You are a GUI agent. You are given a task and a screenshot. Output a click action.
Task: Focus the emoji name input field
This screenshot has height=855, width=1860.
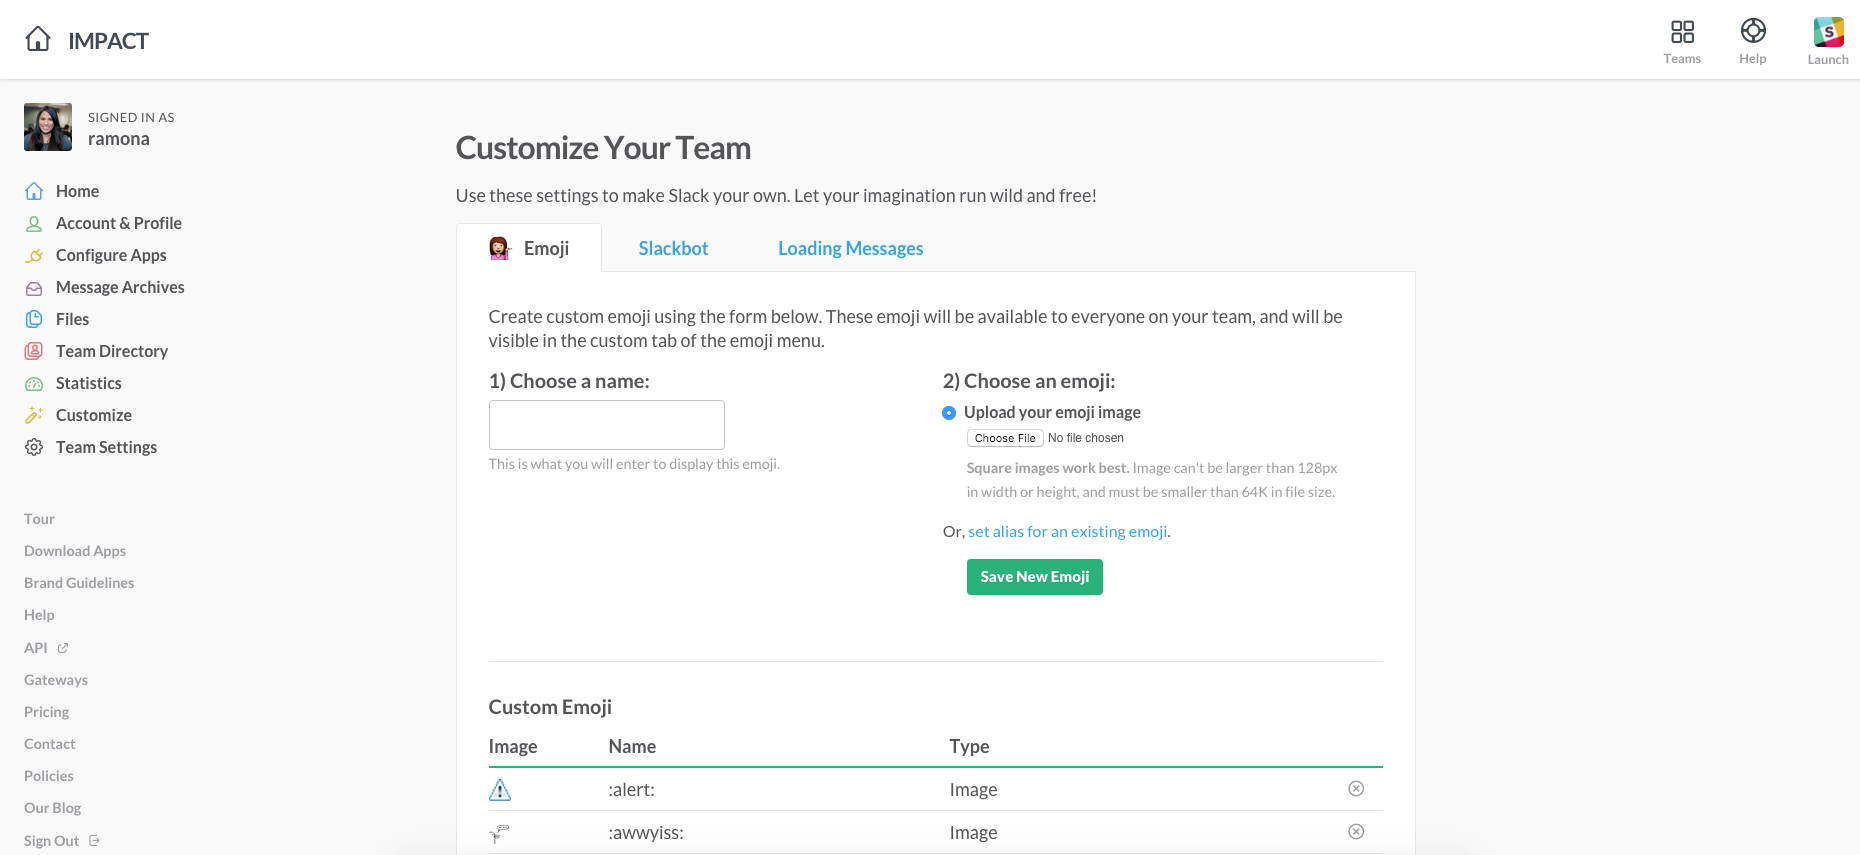pyautogui.click(x=606, y=425)
